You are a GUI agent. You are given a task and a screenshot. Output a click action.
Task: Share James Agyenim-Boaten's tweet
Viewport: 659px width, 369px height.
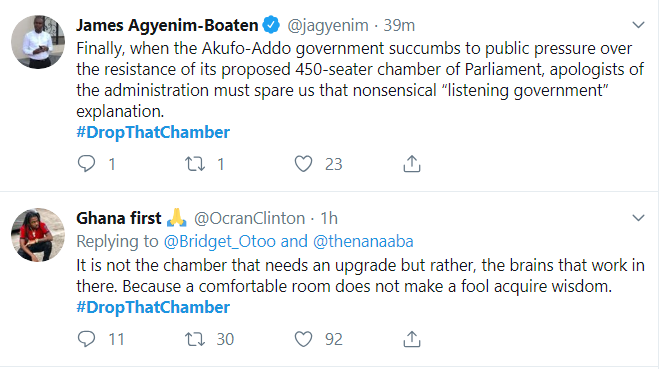412,163
